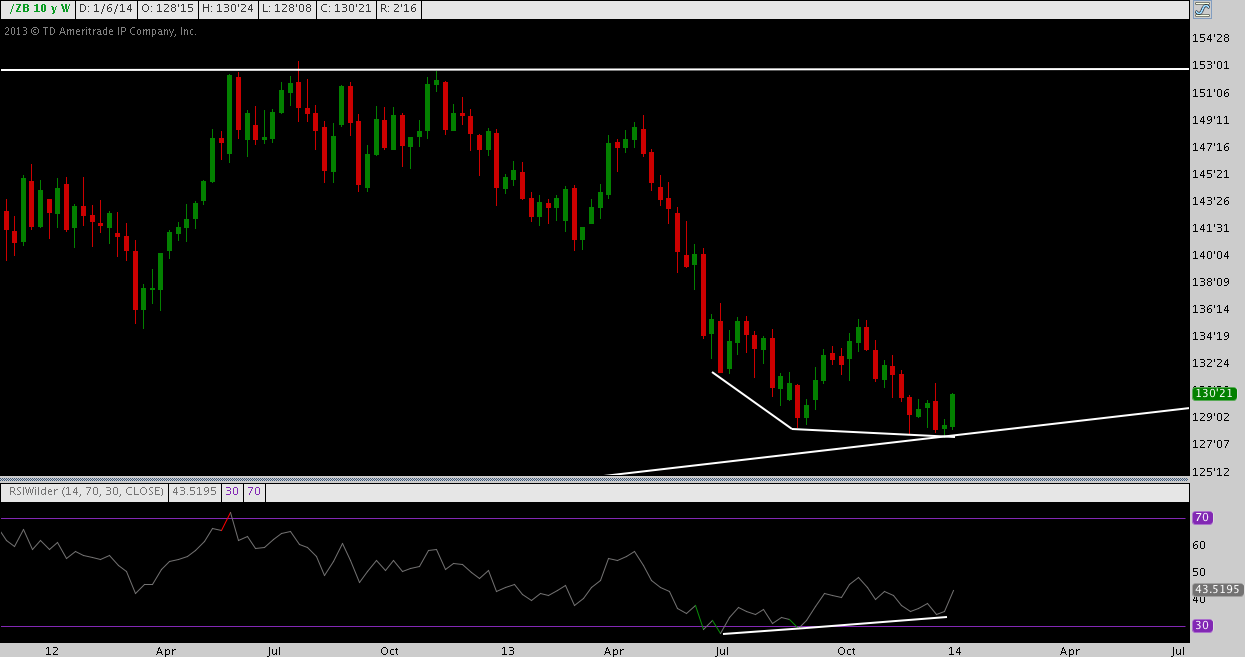Viewport: 1245px width, 657px height.
Task: Click the 153'01 price axis label
Action: tap(1210, 66)
